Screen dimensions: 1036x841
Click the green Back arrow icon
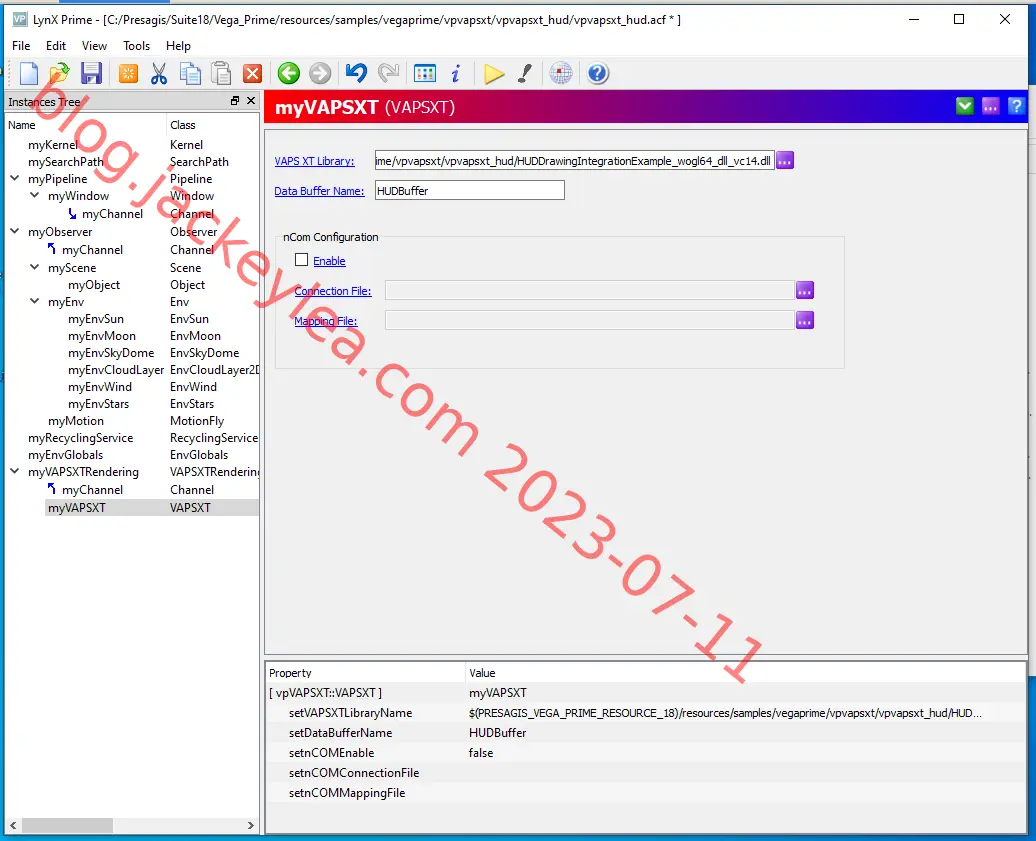(289, 73)
